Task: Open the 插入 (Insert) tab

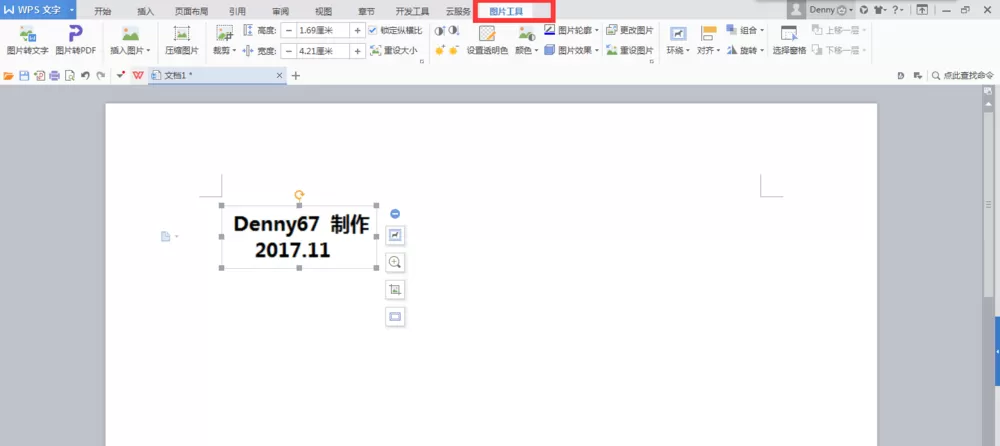Action: coord(146,11)
